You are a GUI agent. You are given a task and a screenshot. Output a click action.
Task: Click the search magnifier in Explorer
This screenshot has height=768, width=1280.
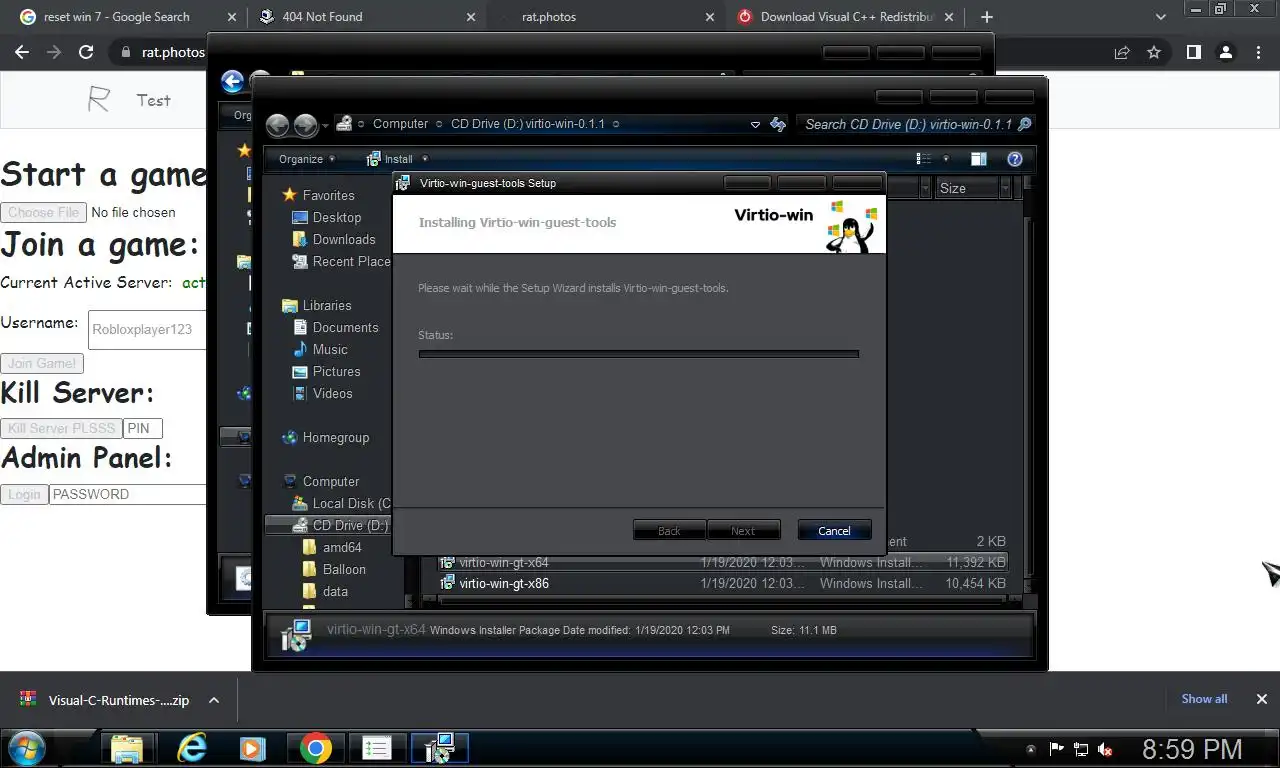[x=1023, y=124]
